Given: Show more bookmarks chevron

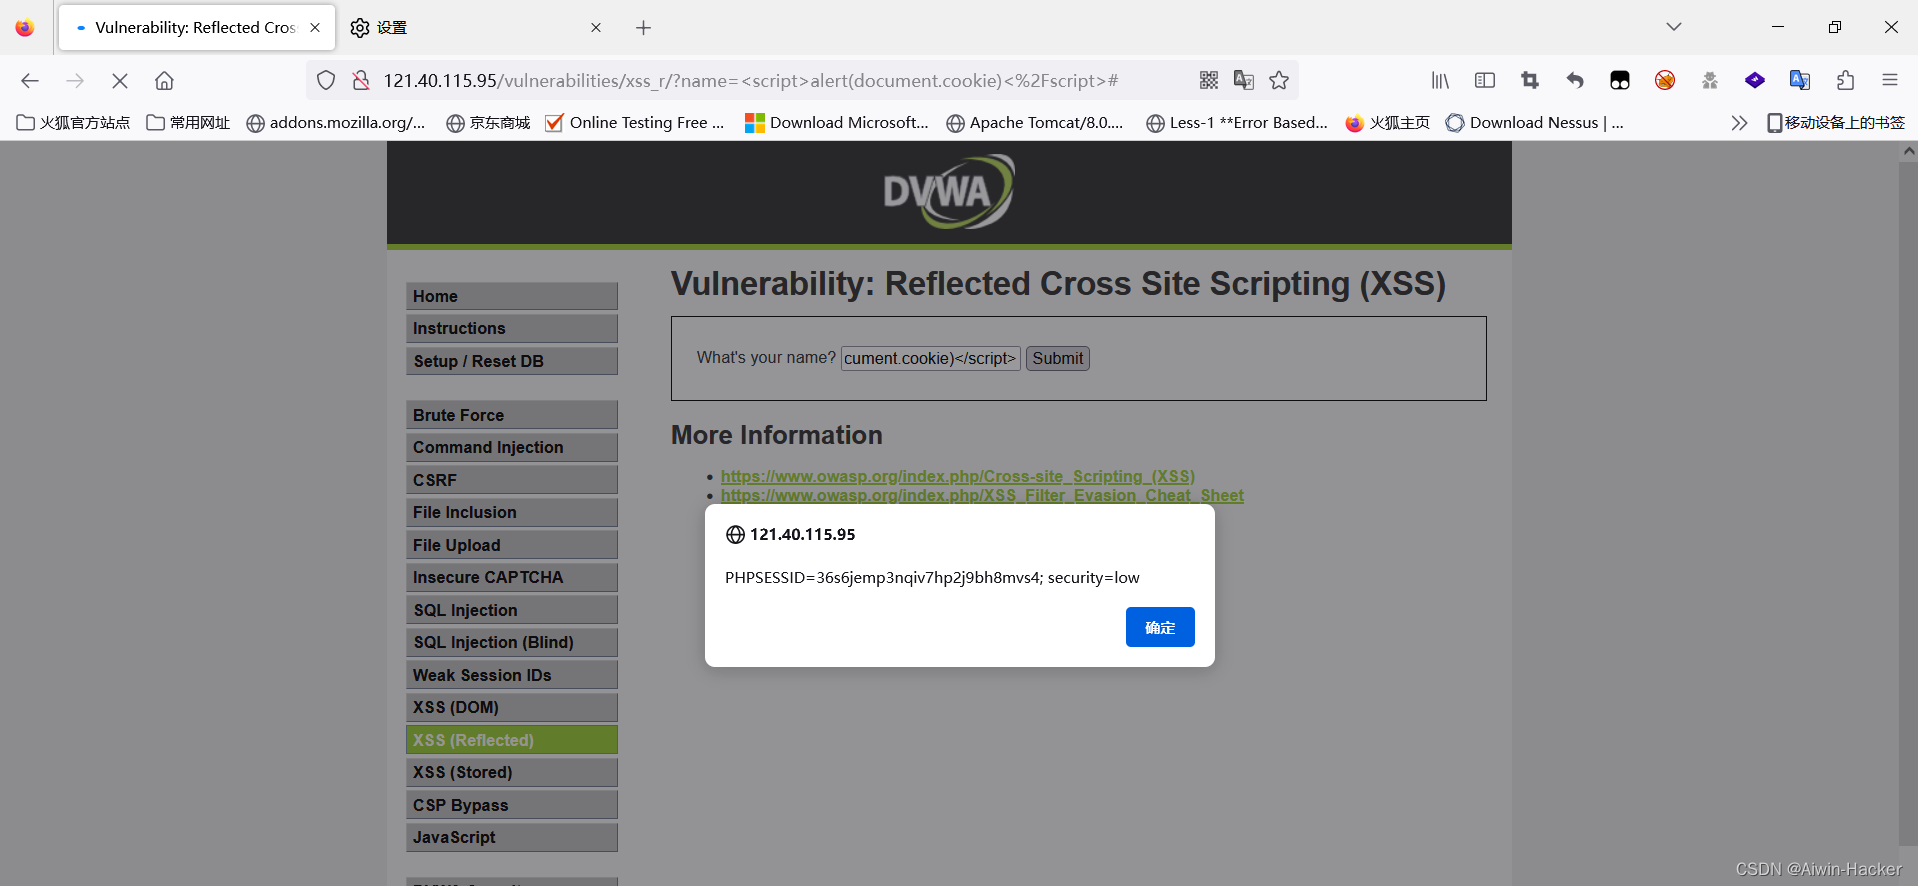Looking at the screenshot, I should (1739, 123).
